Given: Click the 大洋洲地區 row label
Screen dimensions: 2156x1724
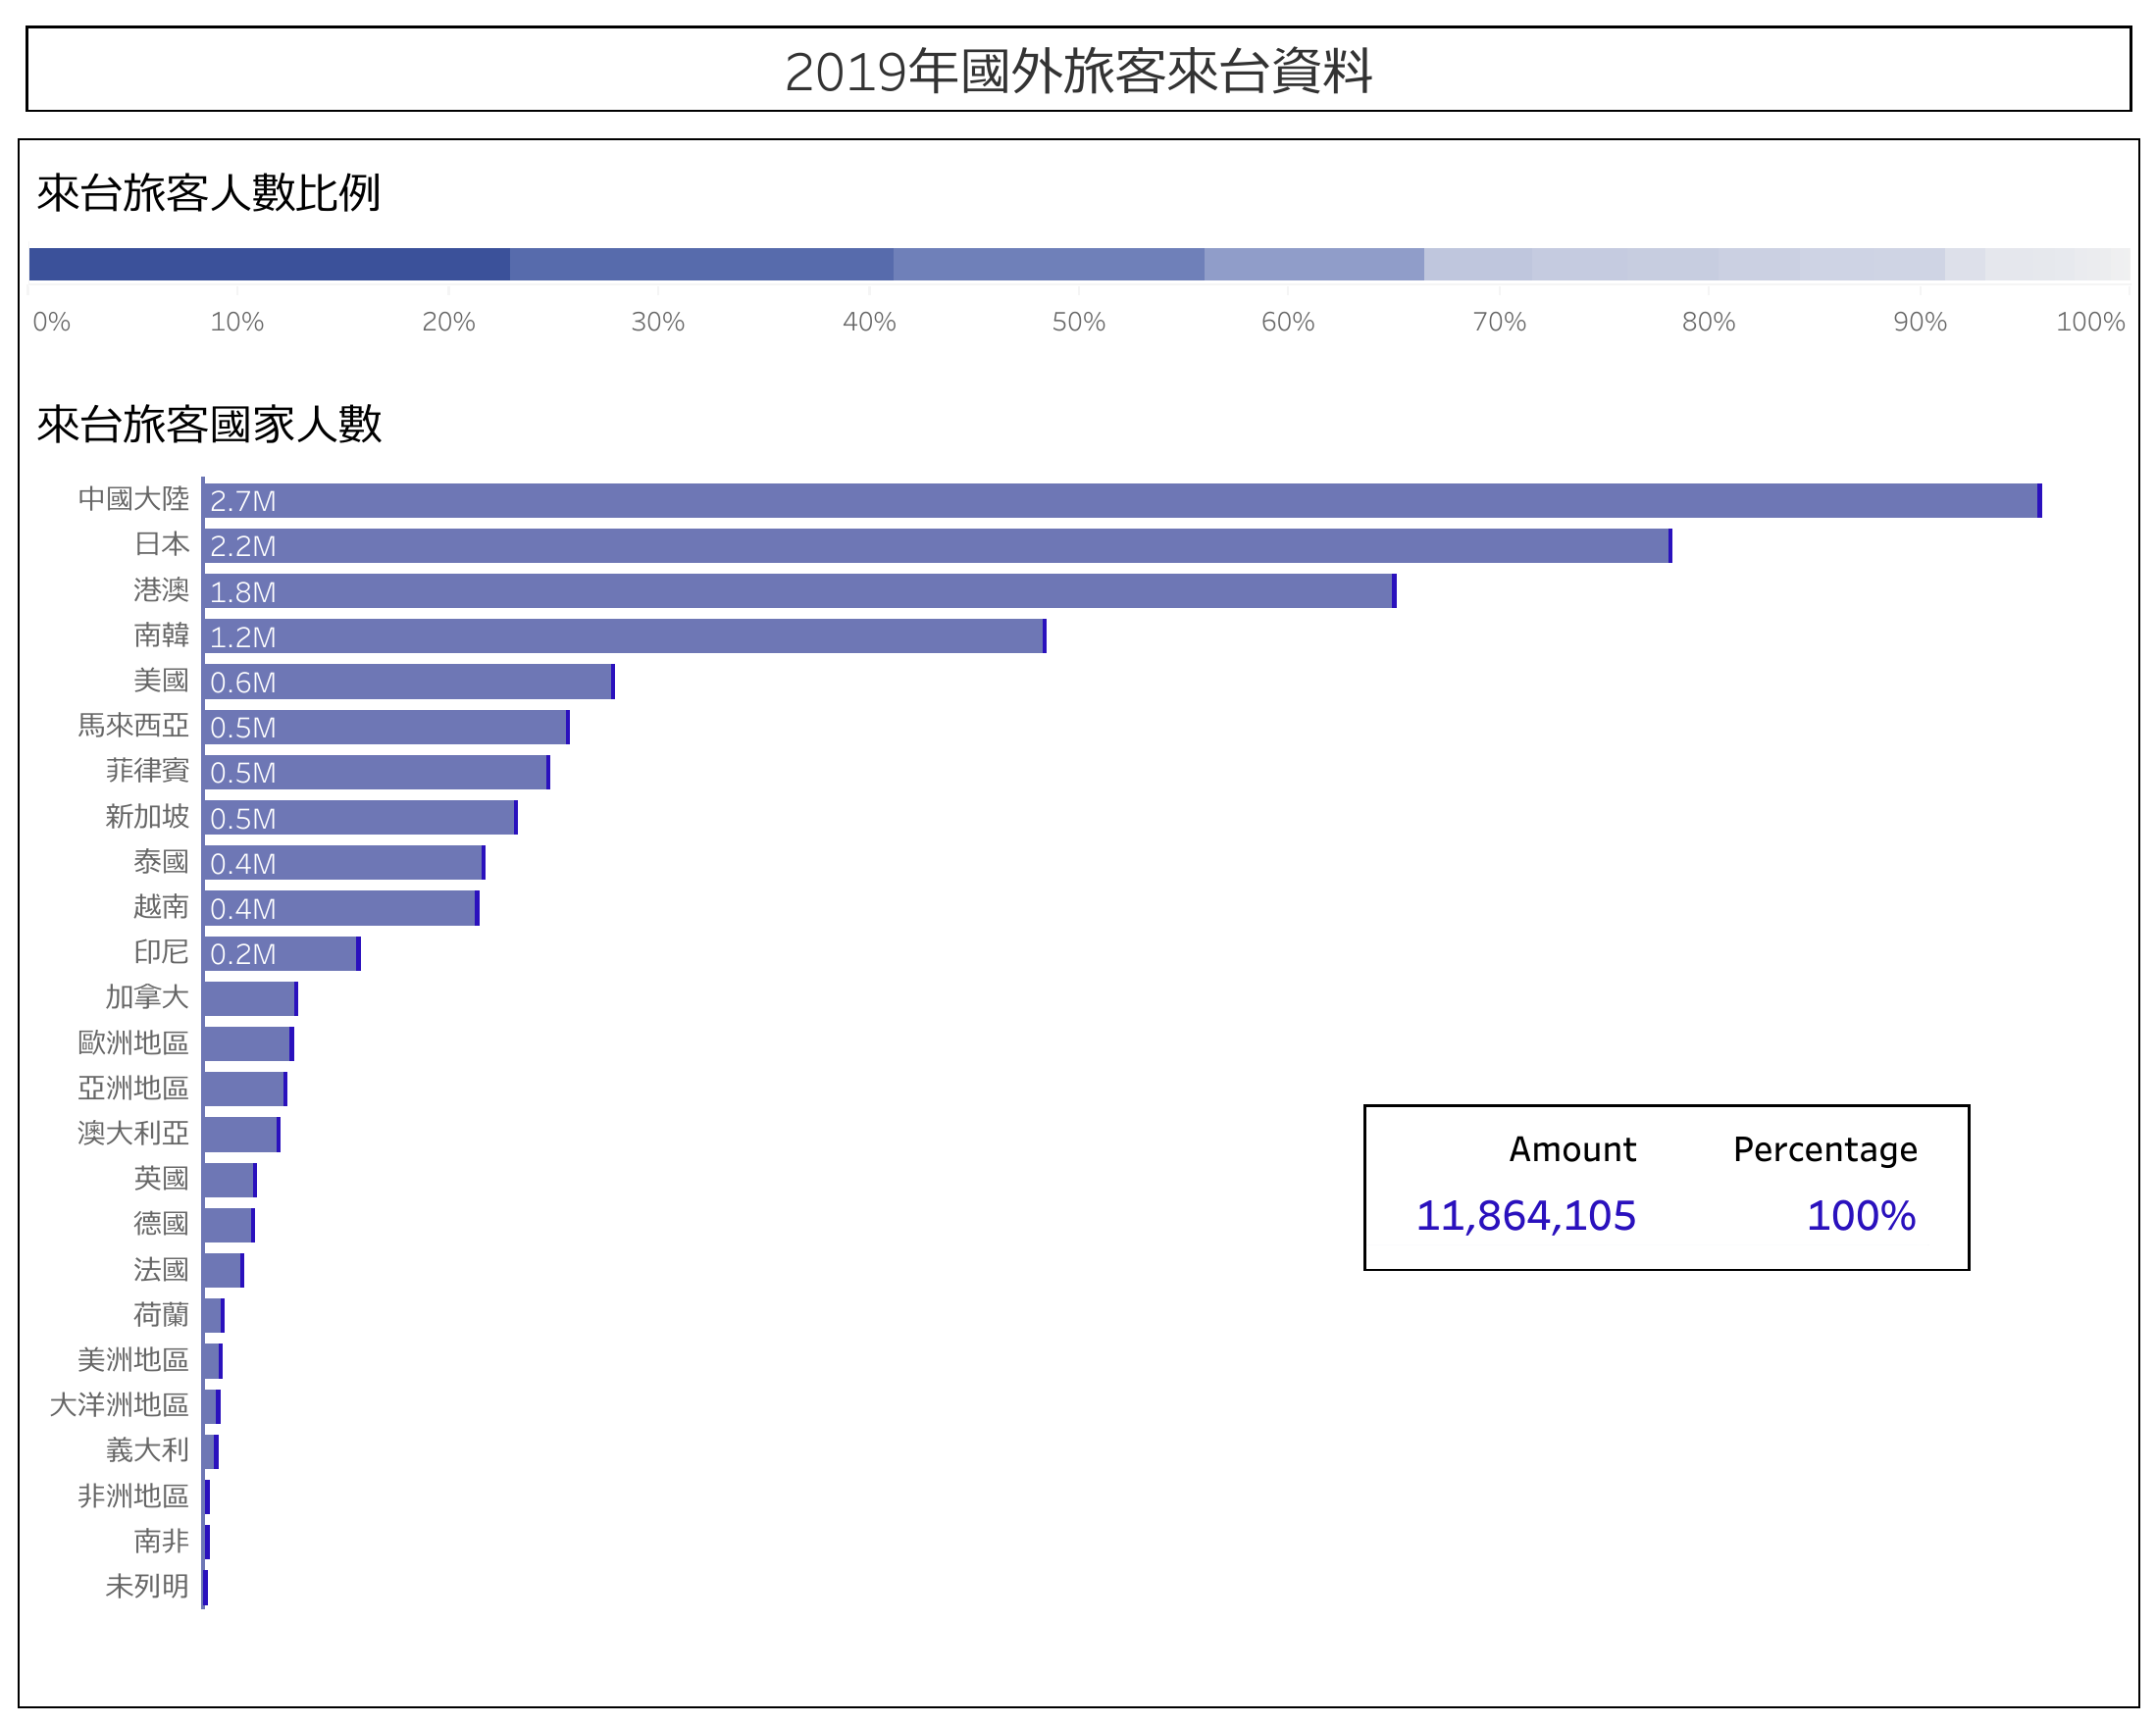Looking at the screenshot, I should click(119, 1404).
